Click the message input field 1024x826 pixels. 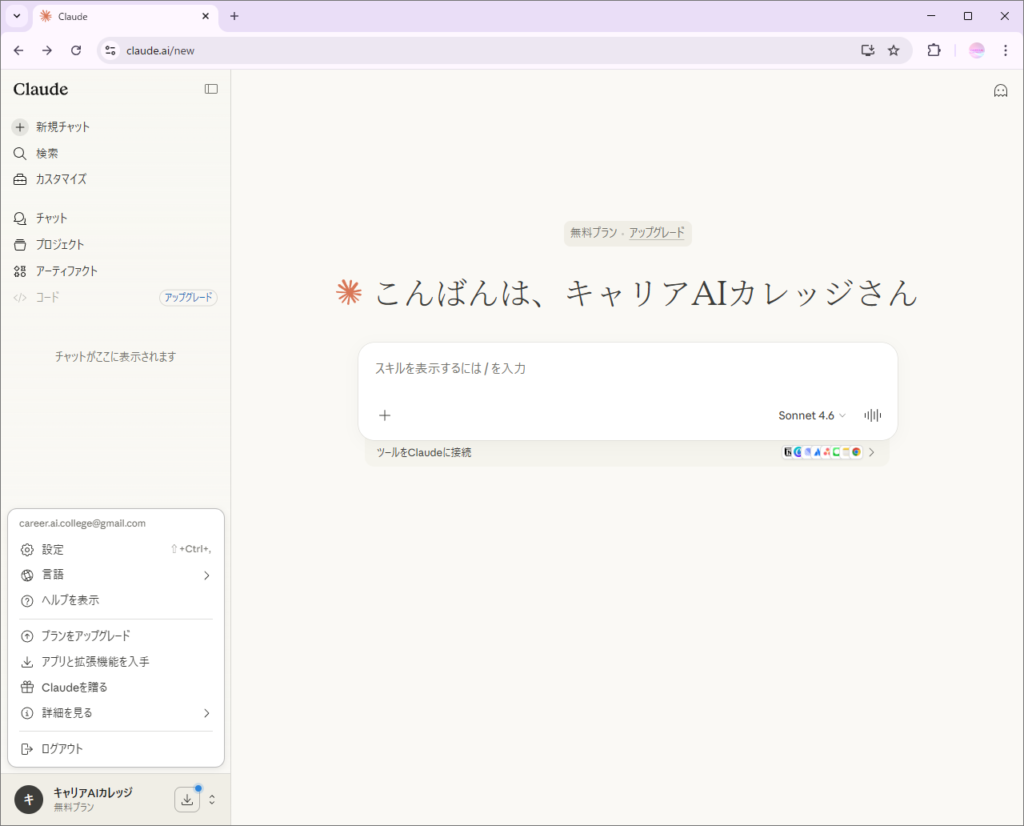[x=626, y=369]
